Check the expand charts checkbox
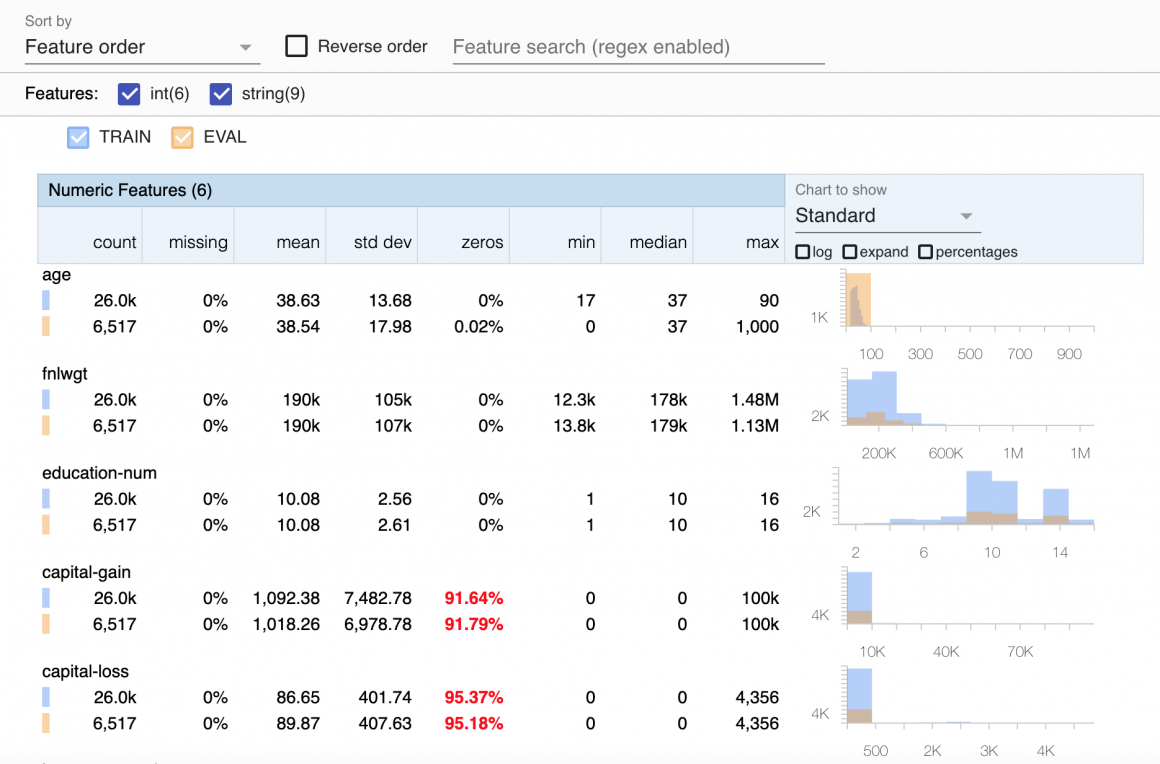The image size is (1160, 764). pyautogui.click(x=850, y=252)
